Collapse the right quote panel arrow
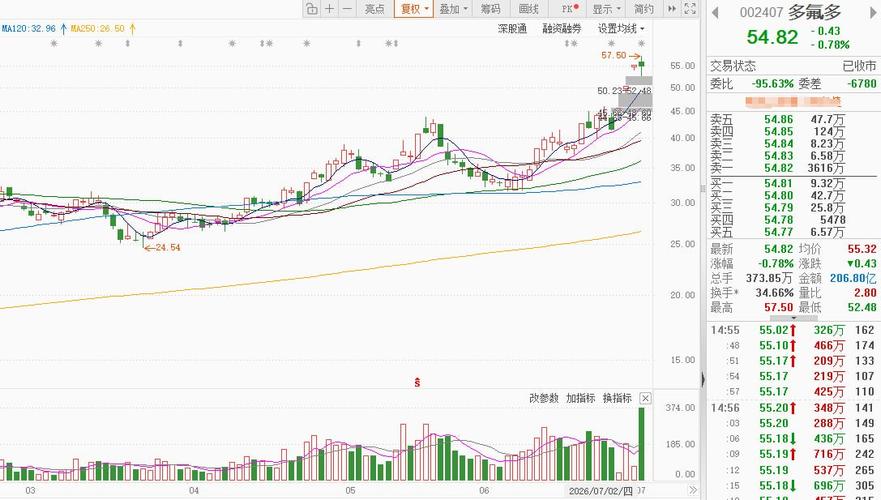 (703, 380)
